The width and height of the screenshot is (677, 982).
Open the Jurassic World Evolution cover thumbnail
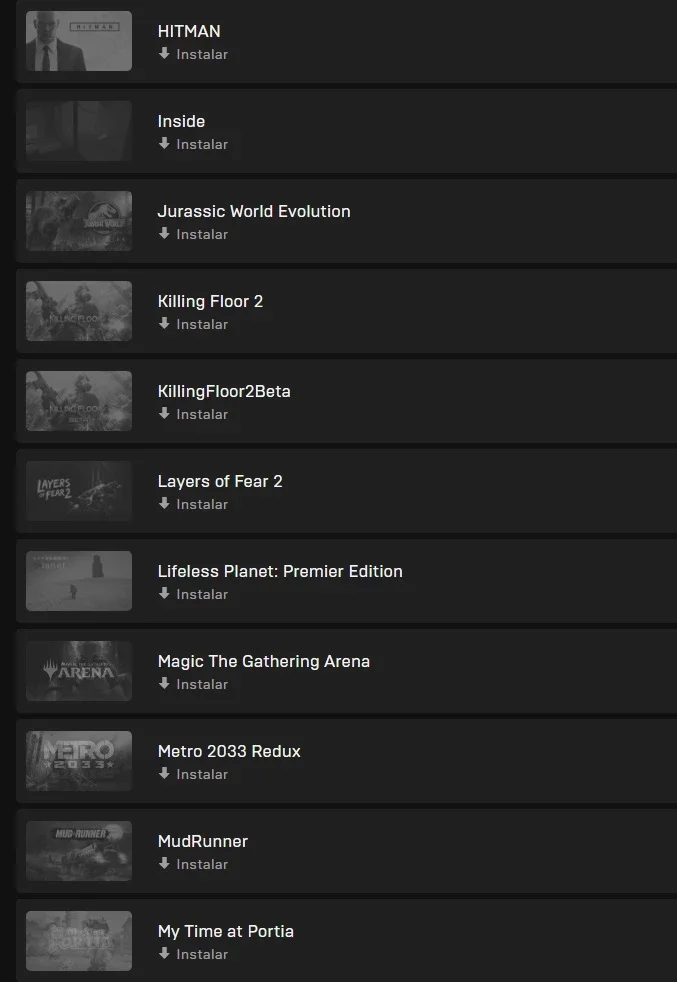tap(79, 221)
